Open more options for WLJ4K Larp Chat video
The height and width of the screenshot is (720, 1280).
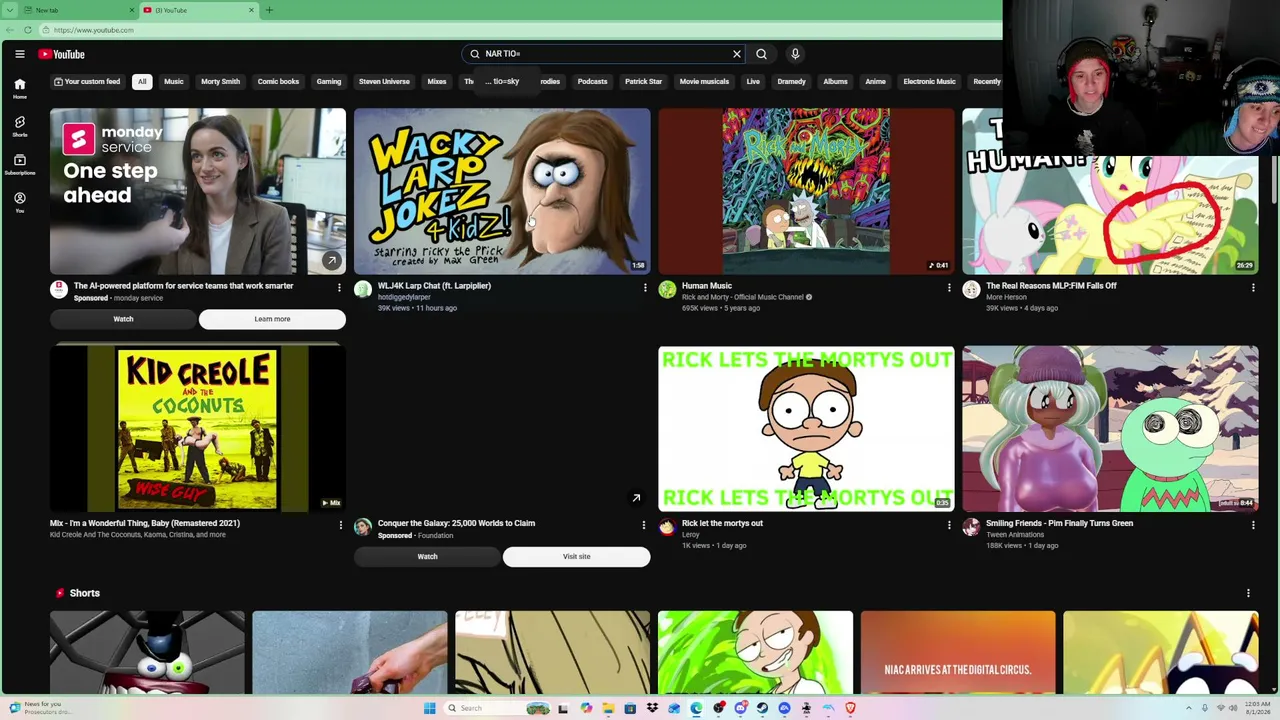point(645,288)
